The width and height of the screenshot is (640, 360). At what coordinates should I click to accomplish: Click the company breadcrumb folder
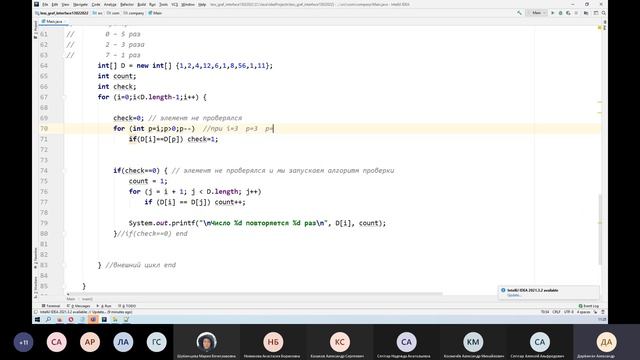click(134, 13)
